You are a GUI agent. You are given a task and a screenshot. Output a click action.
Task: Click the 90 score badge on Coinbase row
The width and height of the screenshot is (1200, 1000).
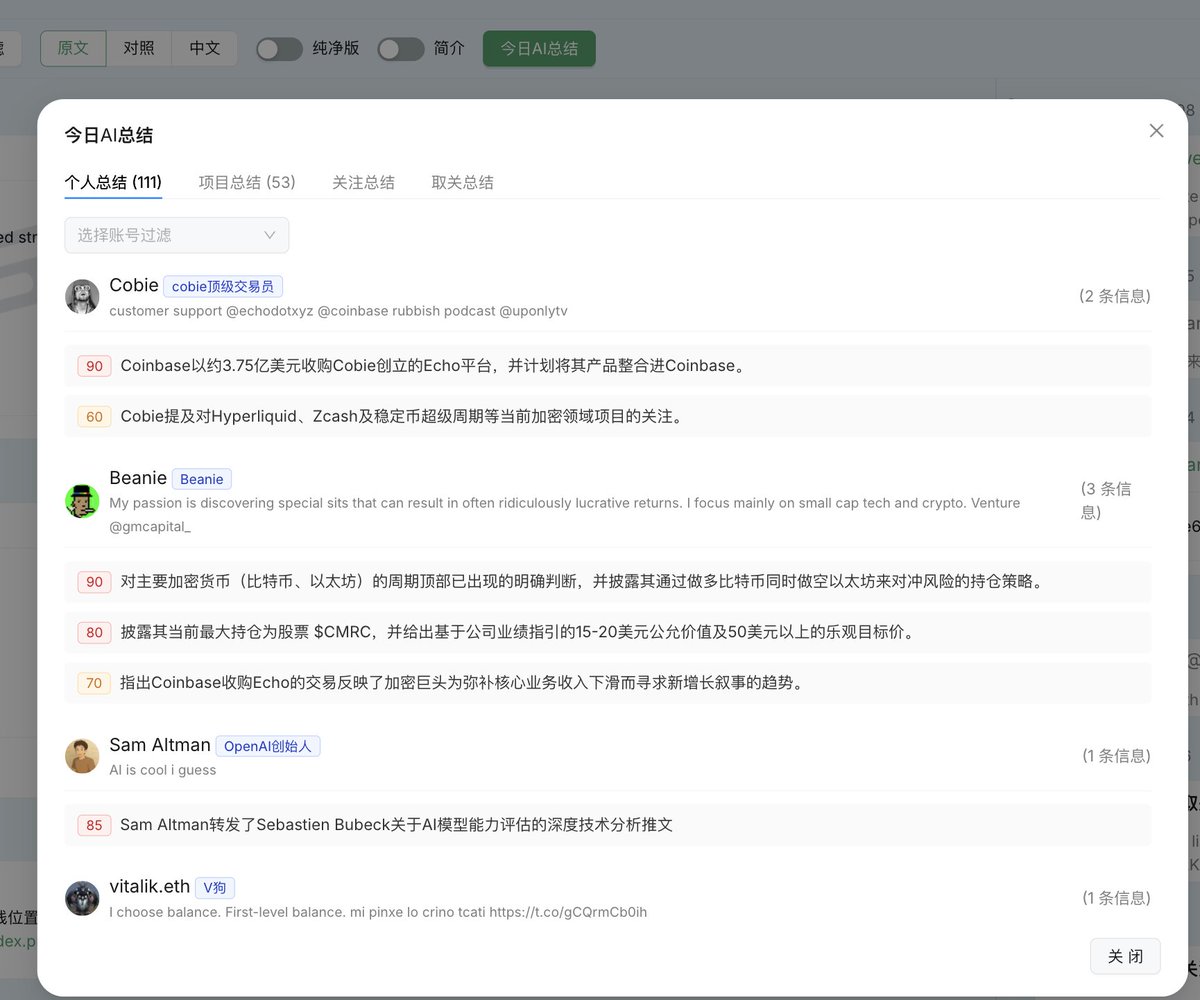(94, 366)
